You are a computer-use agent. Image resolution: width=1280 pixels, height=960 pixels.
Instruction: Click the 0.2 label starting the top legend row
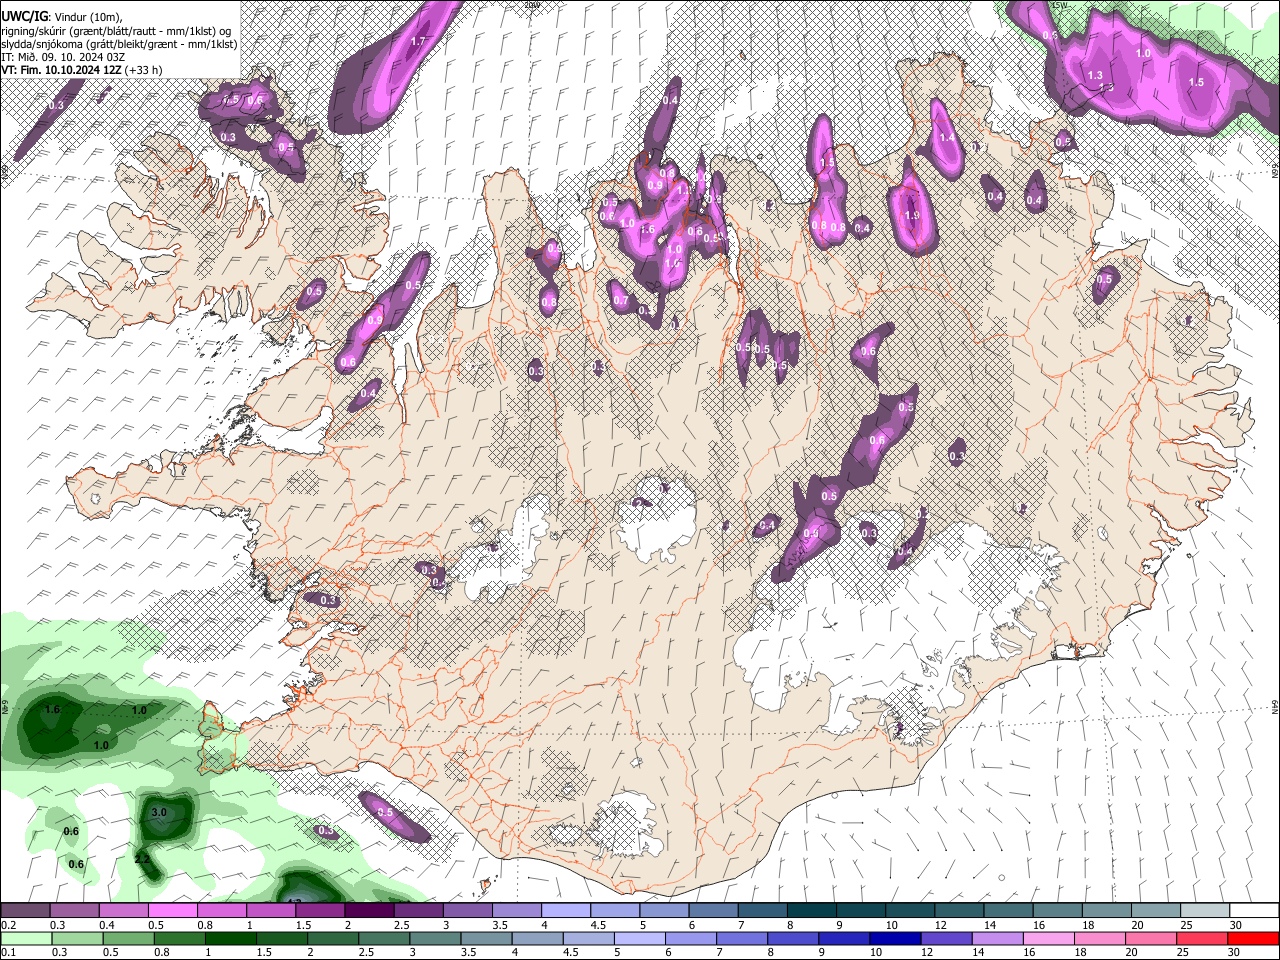point(8,925)
